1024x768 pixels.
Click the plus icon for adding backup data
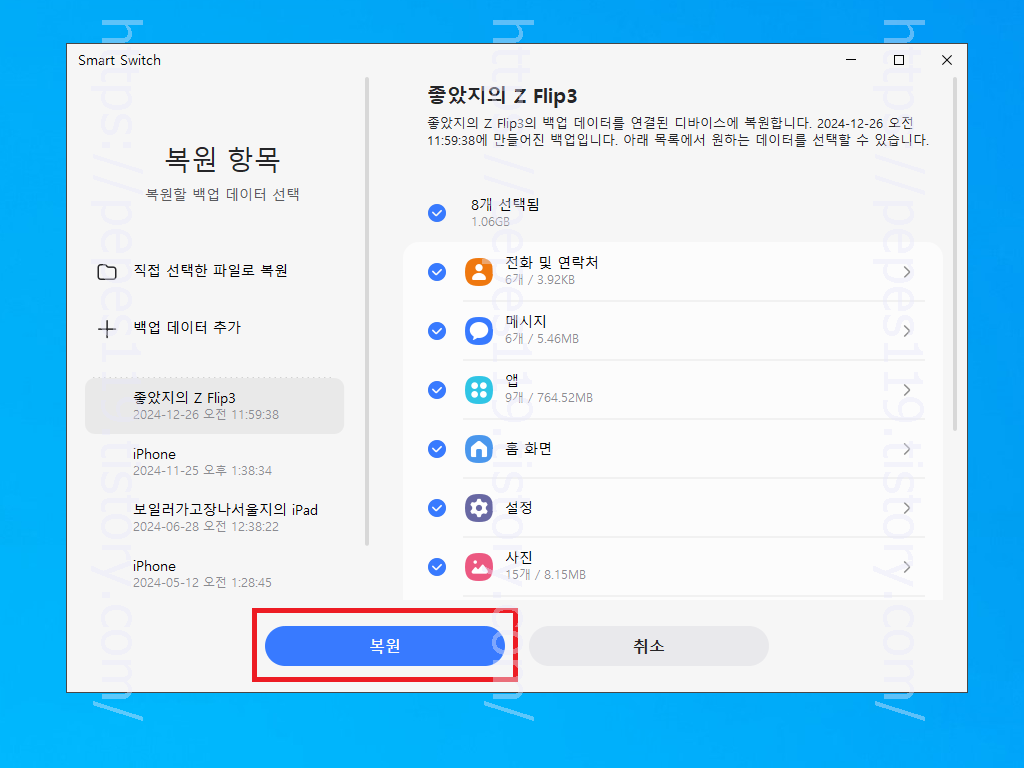(107, 328)
